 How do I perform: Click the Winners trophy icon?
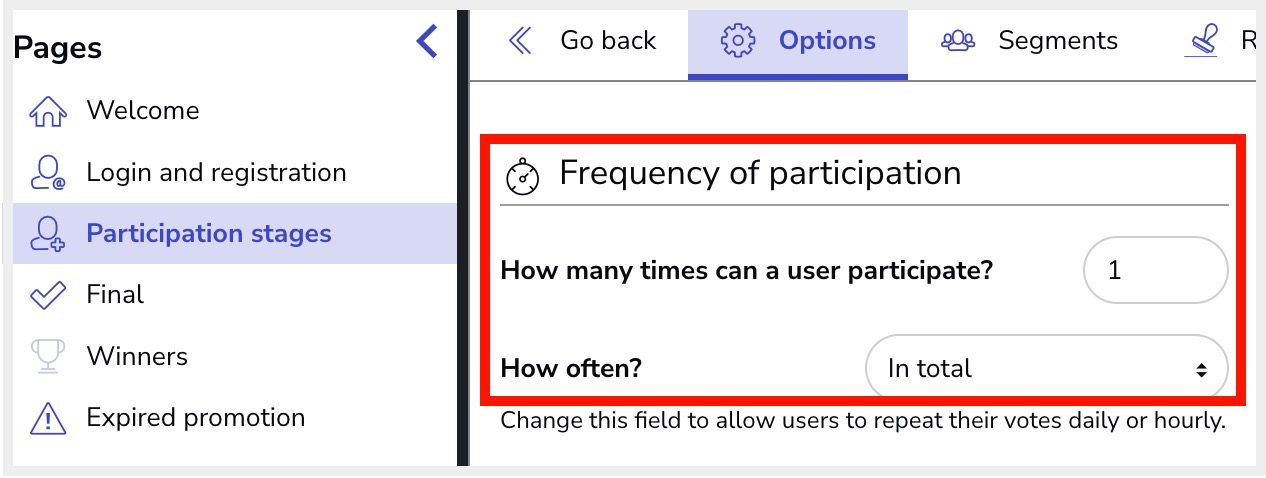(x=47, y=356)
